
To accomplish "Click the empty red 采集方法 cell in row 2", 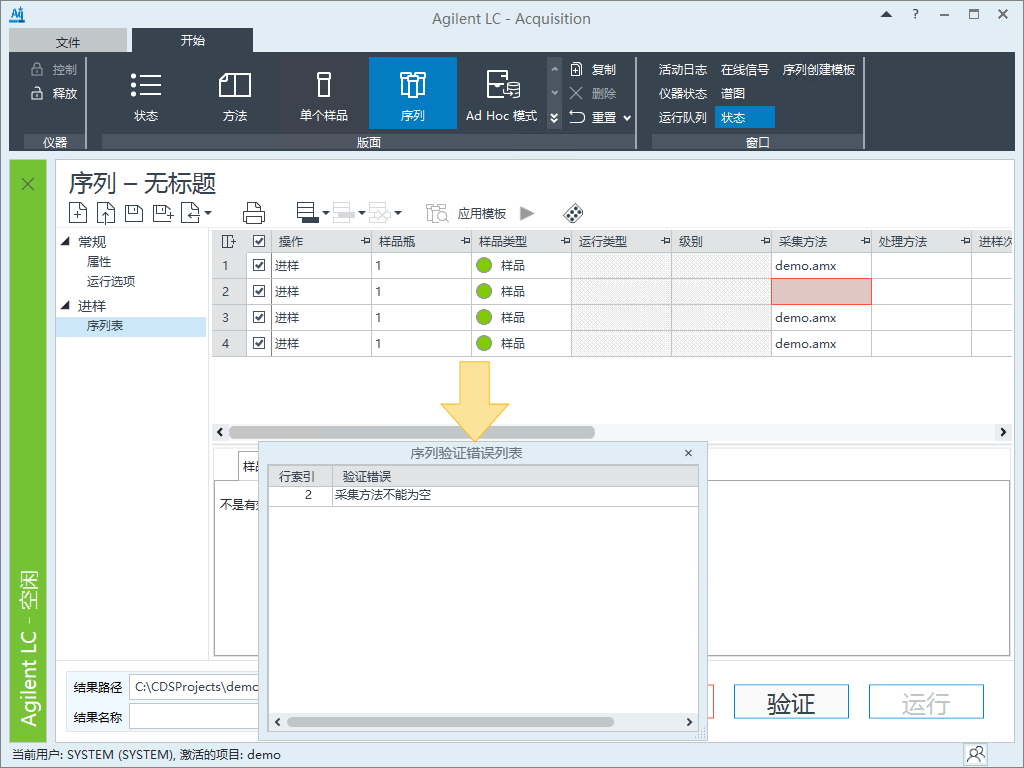I will pyautogui.click(x=822, y=291).
